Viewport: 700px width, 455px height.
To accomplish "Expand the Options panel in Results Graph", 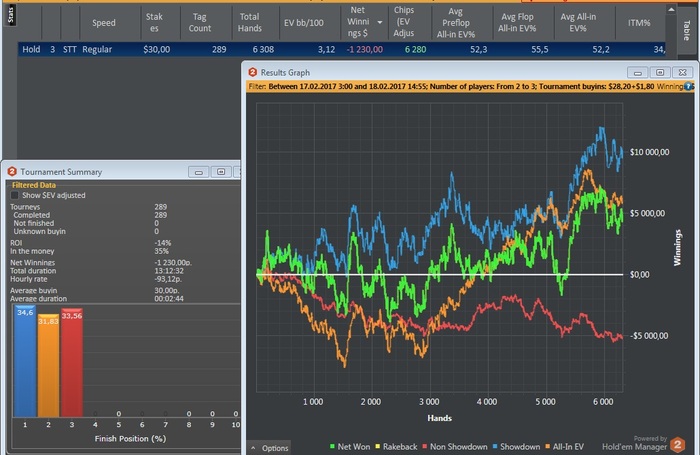I will click(269, 448).
